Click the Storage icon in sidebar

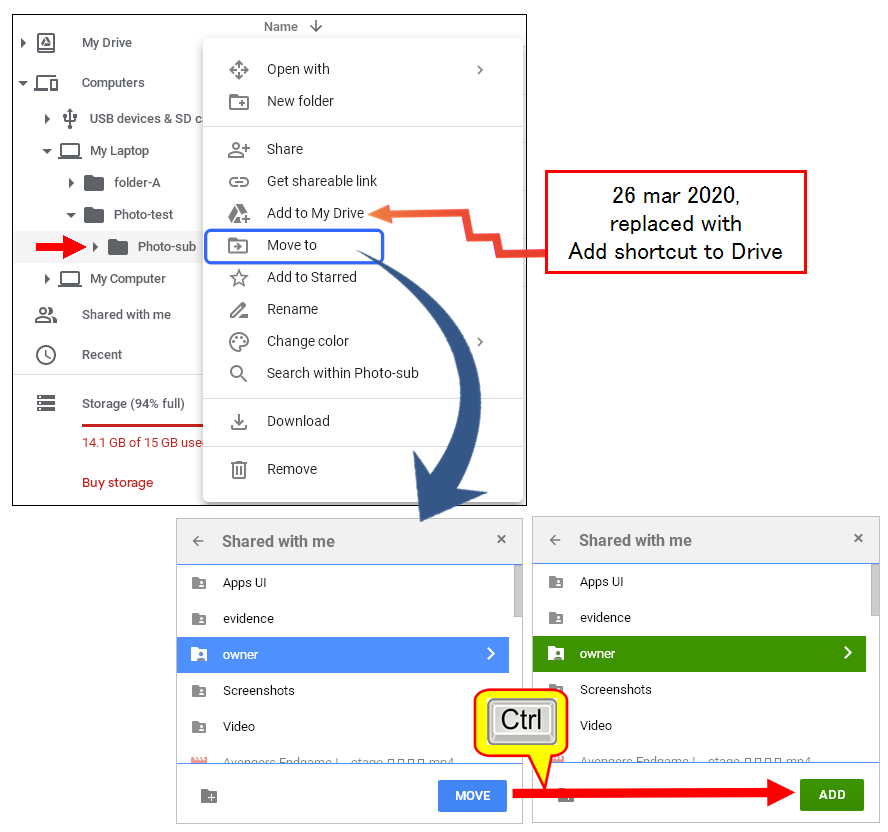coord(46,403)
